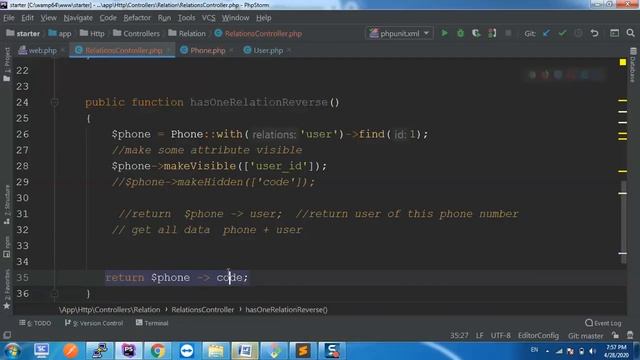Image resolution: width=640 pixels, height=360 pixels.
Task: Open the Run menu
Action: [x=164, y=18]
